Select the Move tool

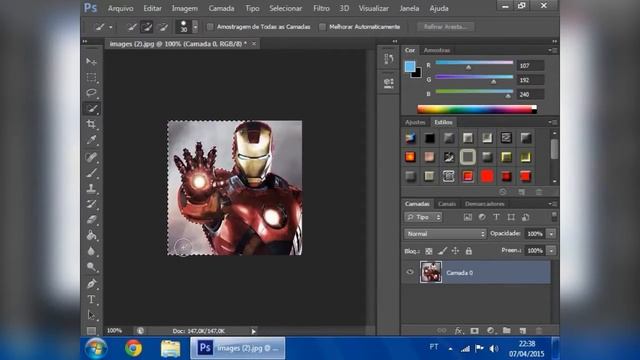91,62
